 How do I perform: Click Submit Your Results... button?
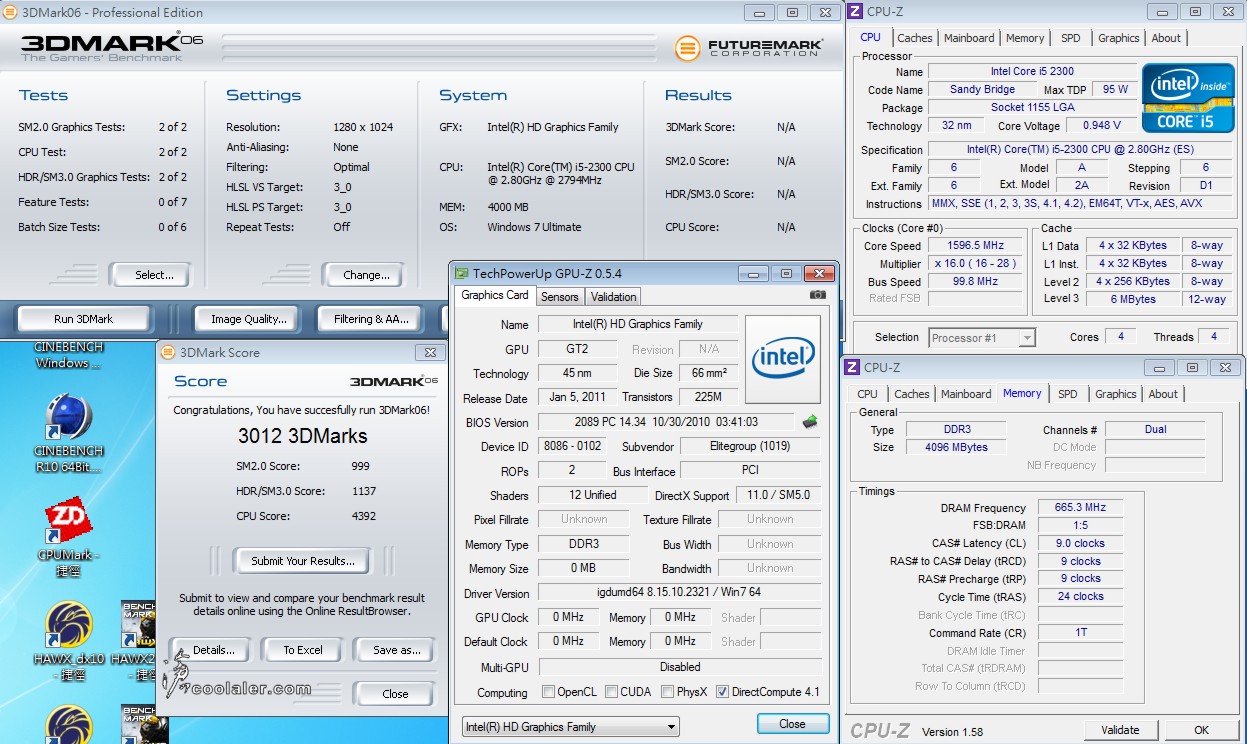(302, 561)
